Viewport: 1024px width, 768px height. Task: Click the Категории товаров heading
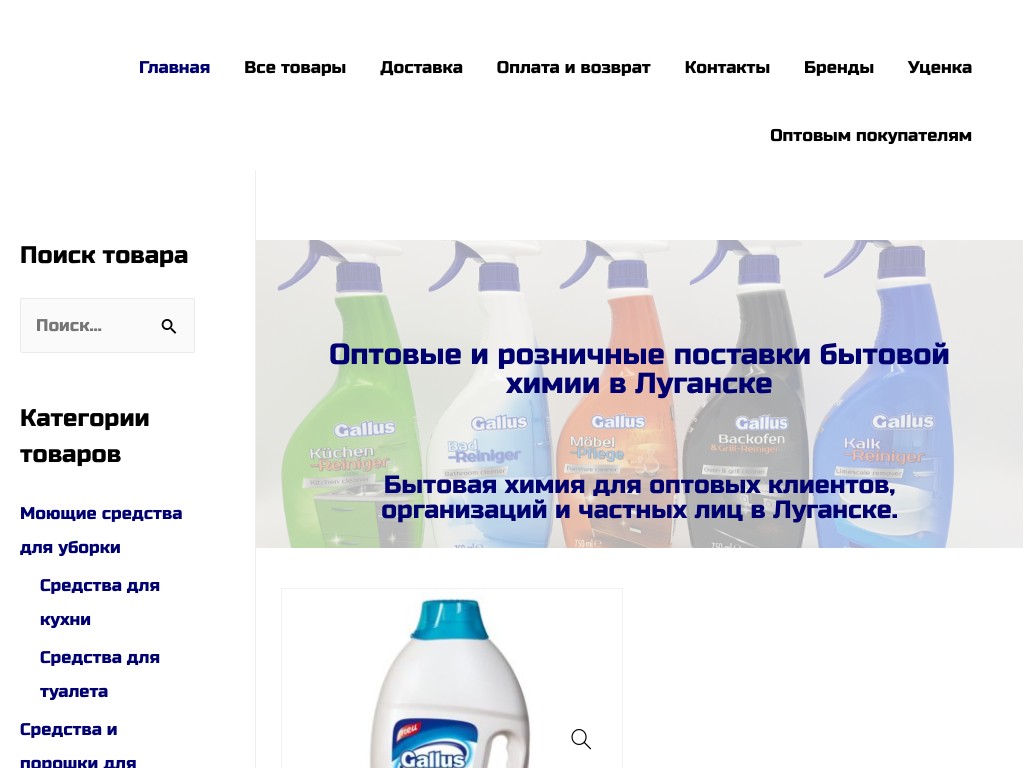[85, 436]
